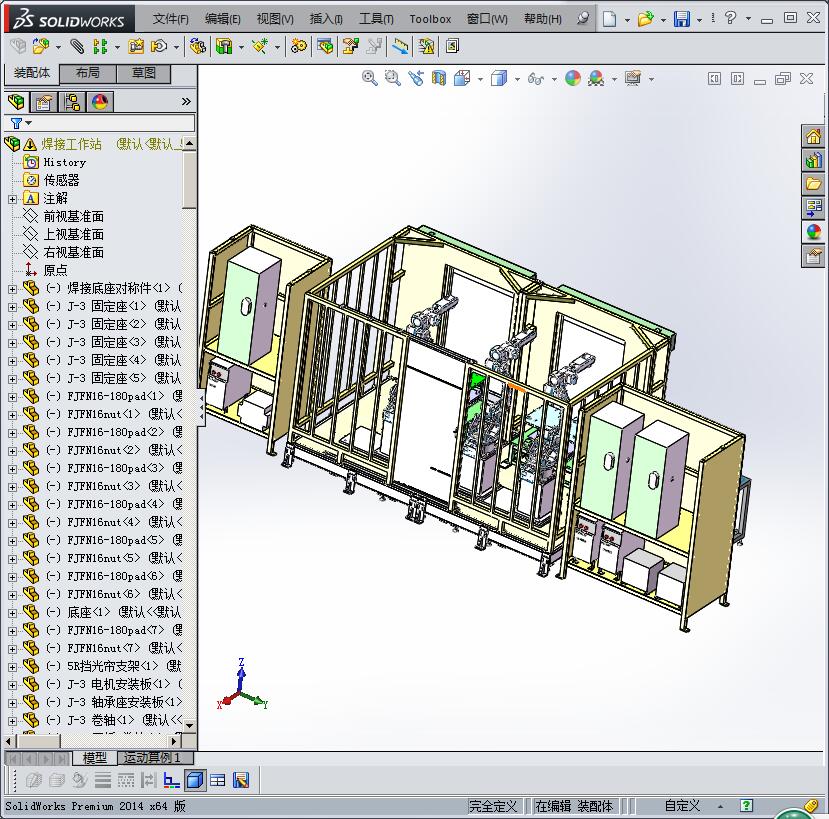Switch to the 草图 tab
The width and height of the screenshot is (829, 819).
[143, 73]
